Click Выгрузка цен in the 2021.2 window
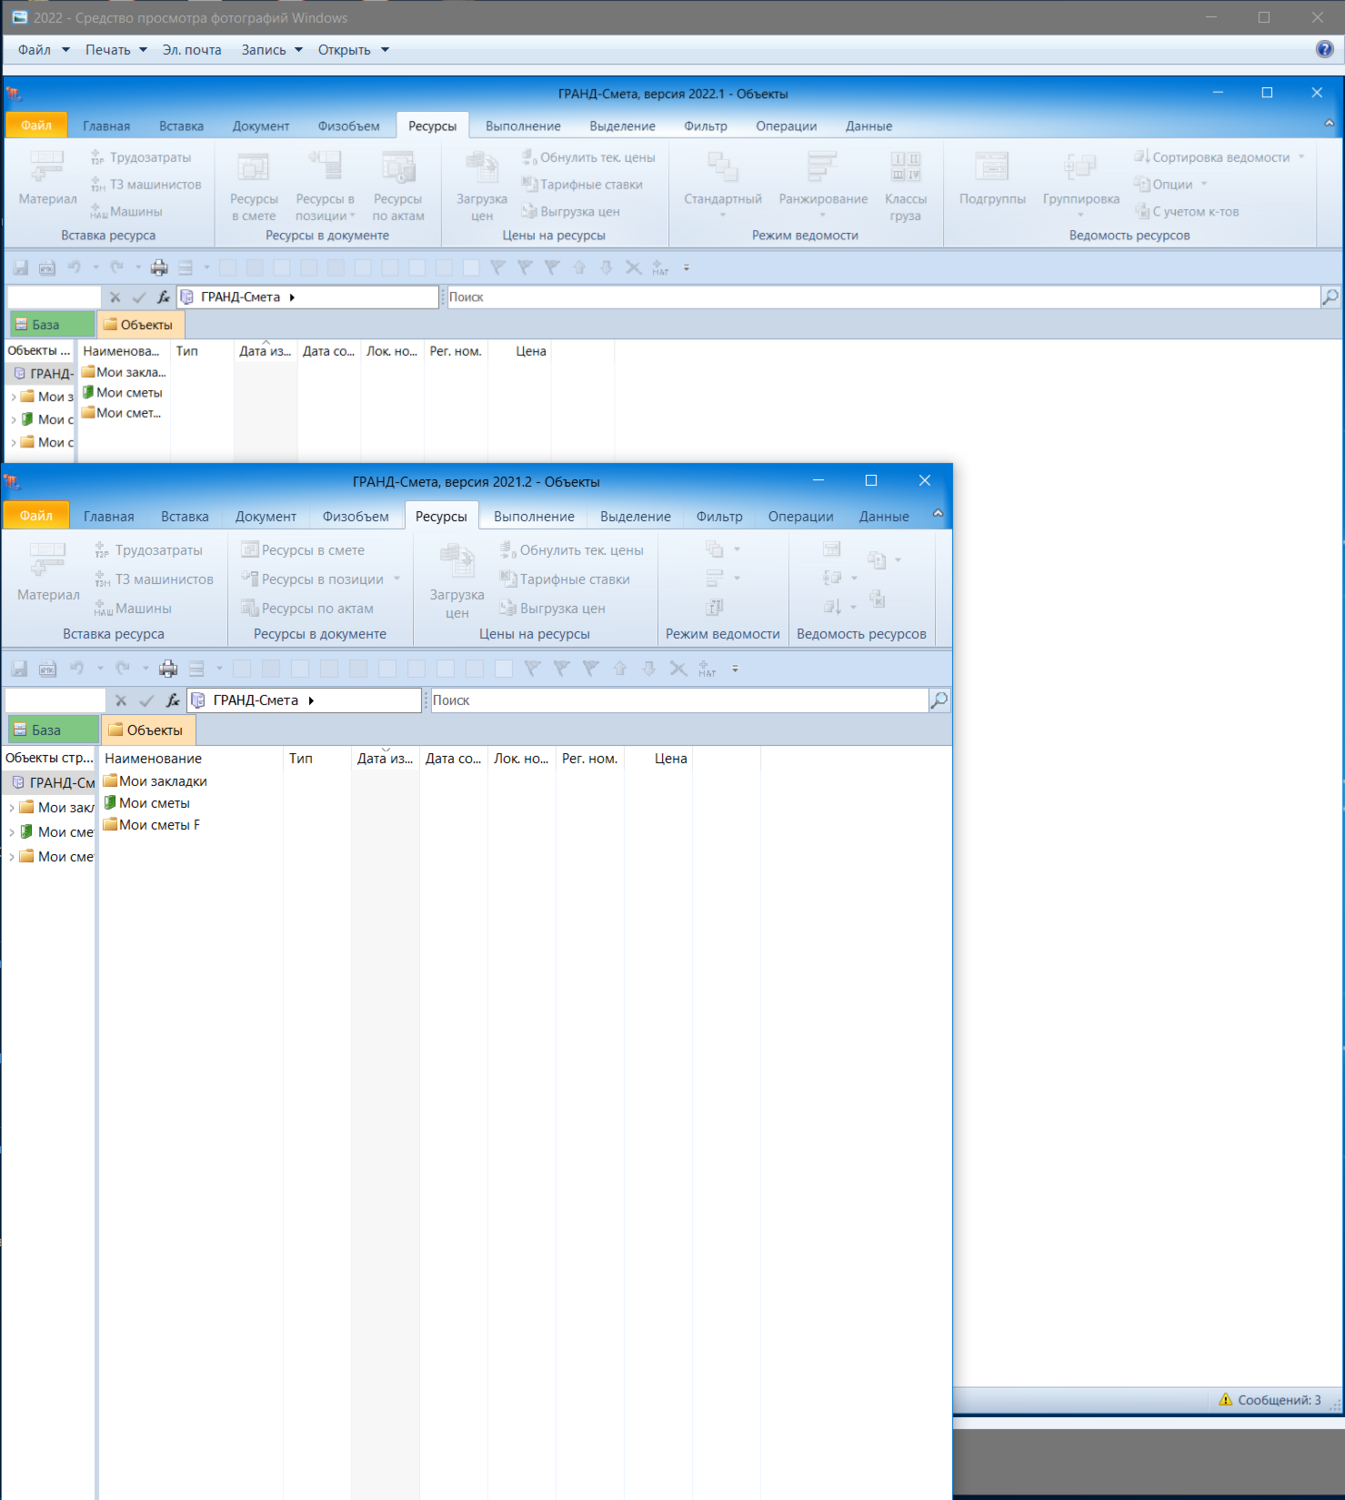 552,608
